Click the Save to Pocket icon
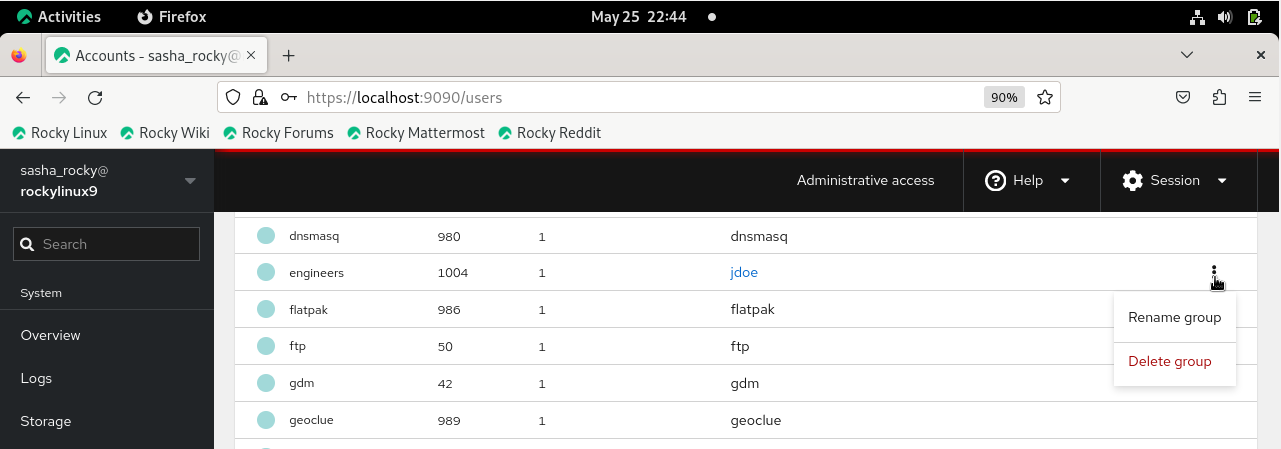This screenshot has height=449, width=1281. [x=1182, y=97]
